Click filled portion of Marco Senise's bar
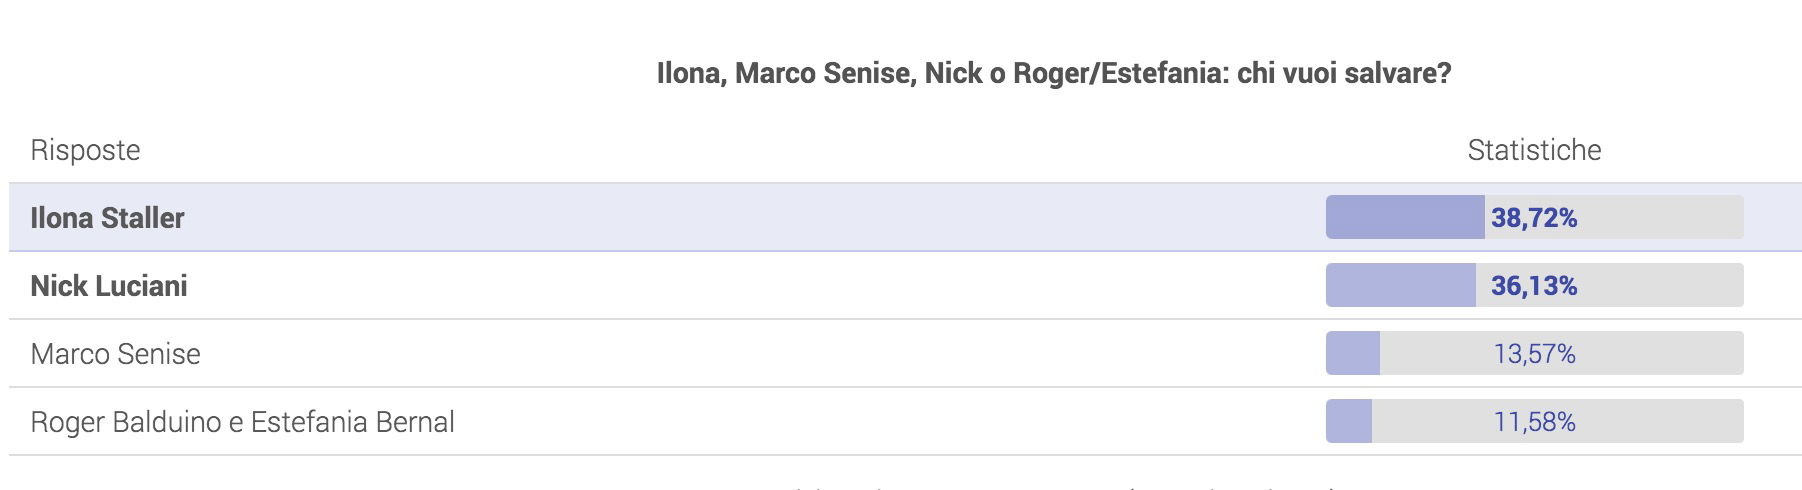Screen dimensions: 1802x490 1353,353
